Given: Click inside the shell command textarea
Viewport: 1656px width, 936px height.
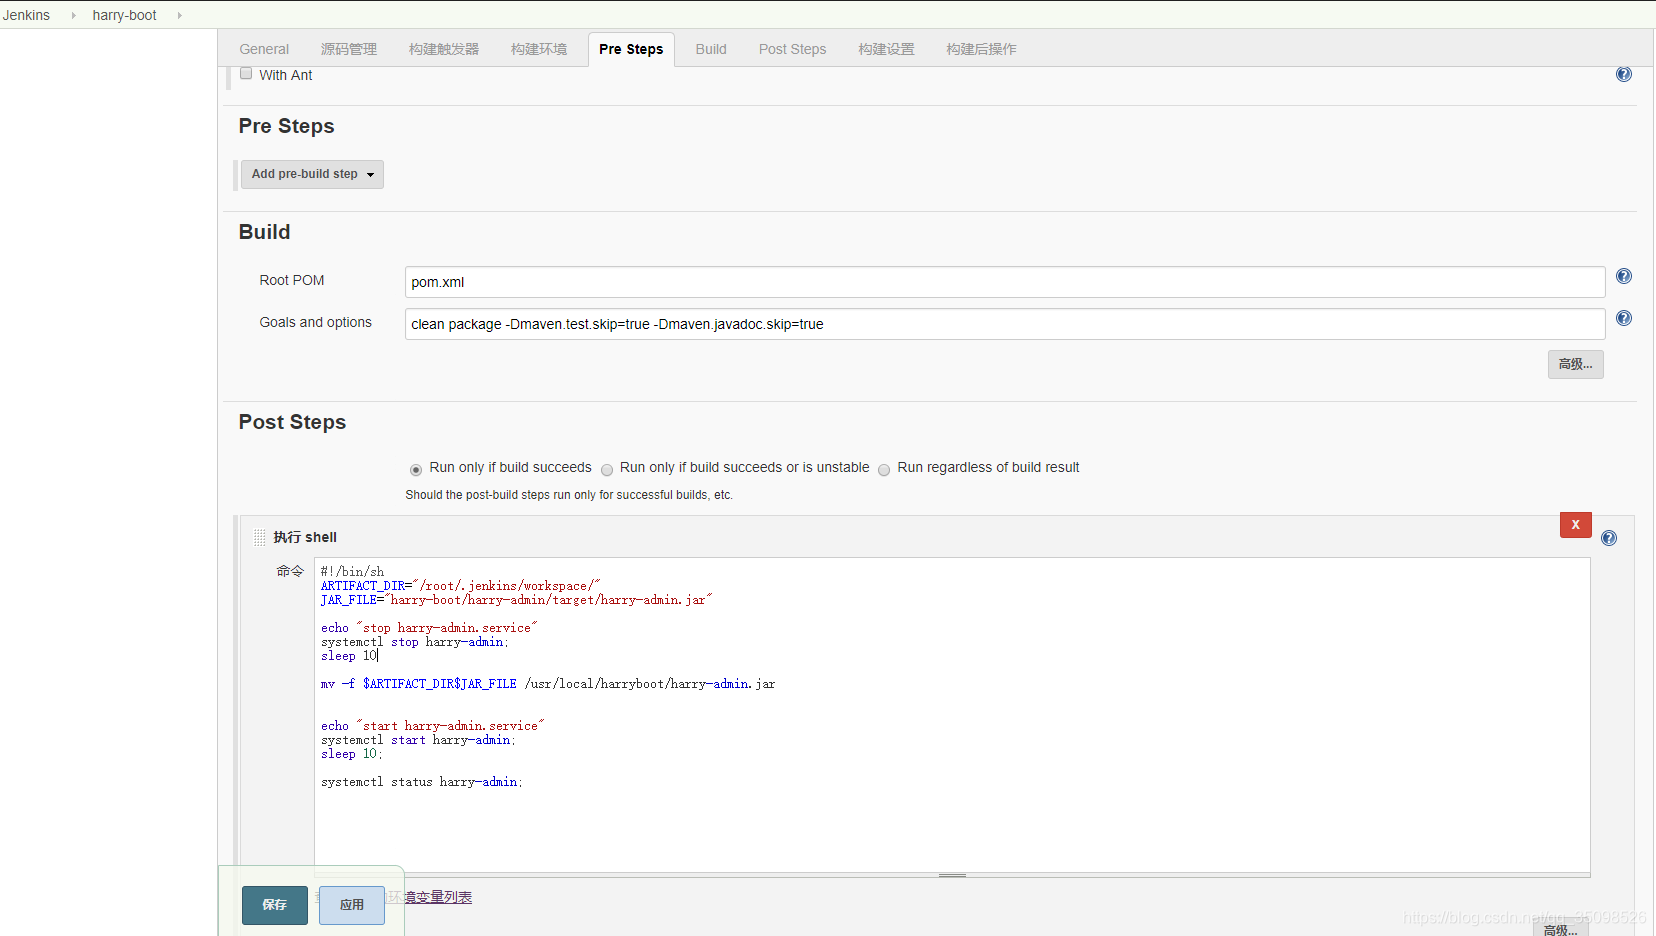Looking at the screenshot, I should pyautogui.click(x=952, y=715).
